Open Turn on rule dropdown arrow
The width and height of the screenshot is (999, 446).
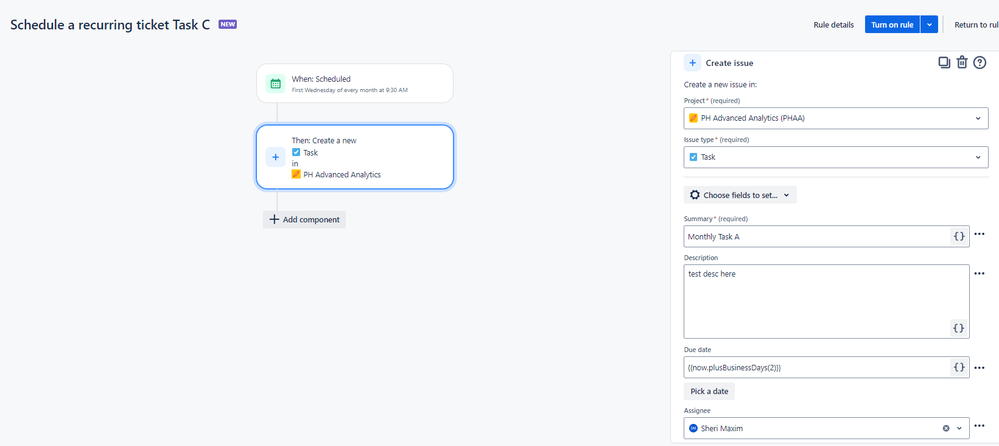(x=929, y=25)
